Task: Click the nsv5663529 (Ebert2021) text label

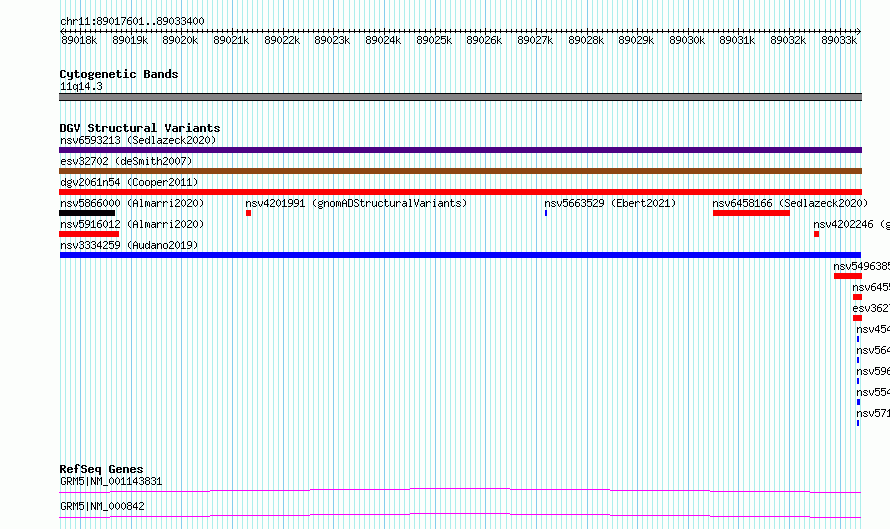Action: (610, 203)
